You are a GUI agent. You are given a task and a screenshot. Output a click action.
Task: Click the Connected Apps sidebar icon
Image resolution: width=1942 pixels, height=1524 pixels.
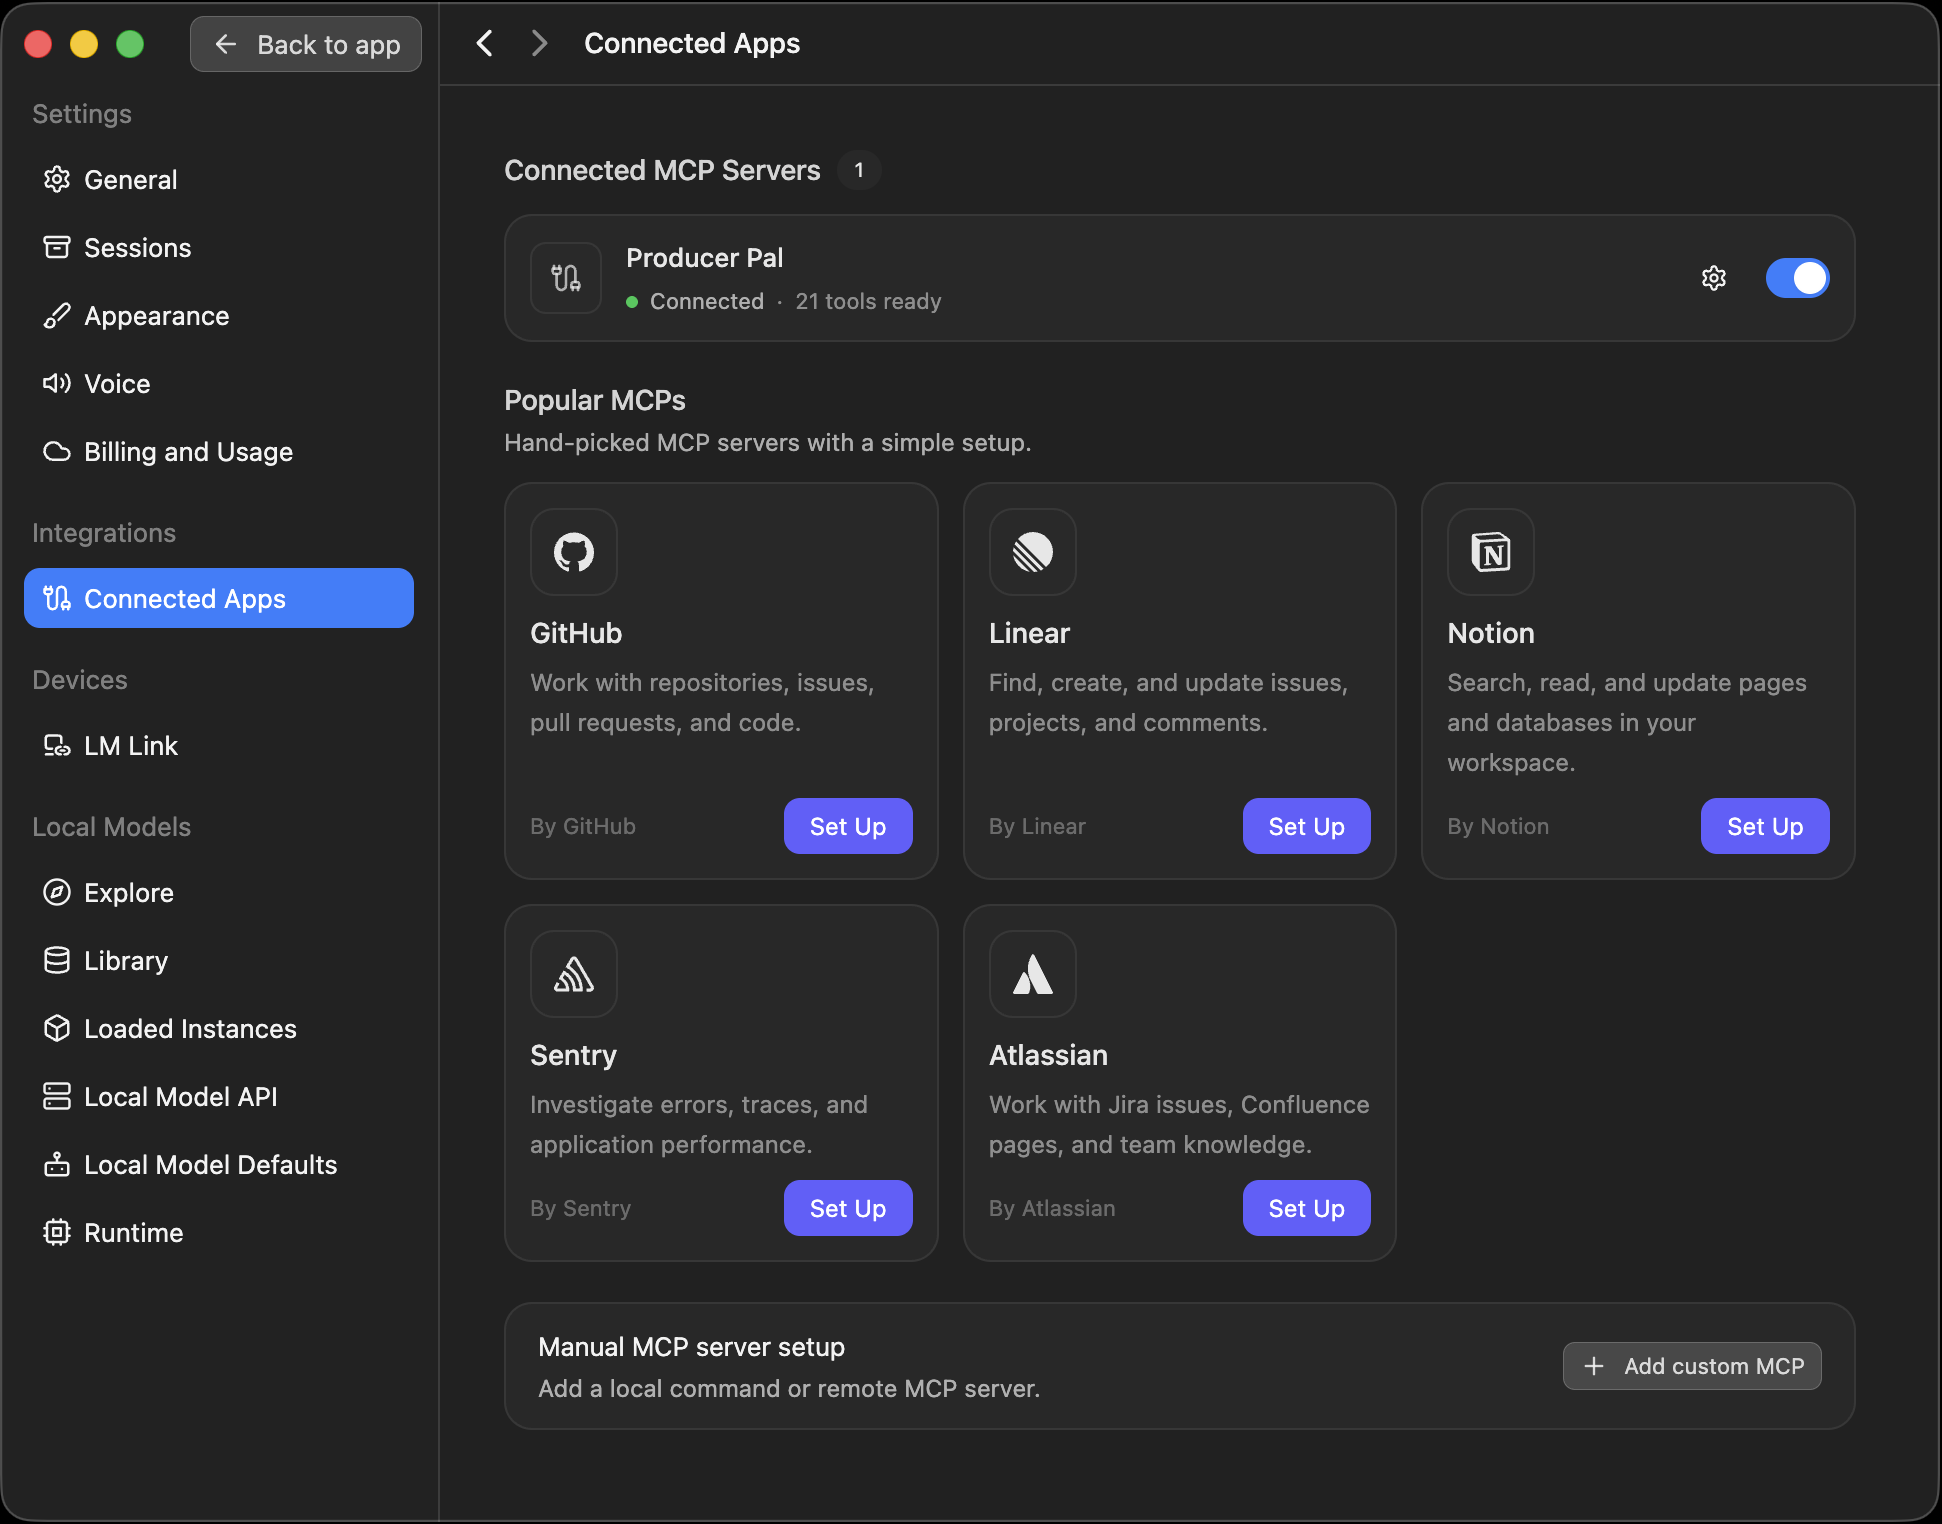click(57, 598)
